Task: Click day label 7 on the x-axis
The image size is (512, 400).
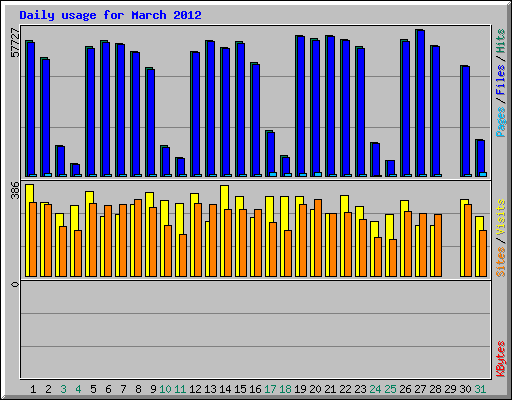Action: click(123, 389)
